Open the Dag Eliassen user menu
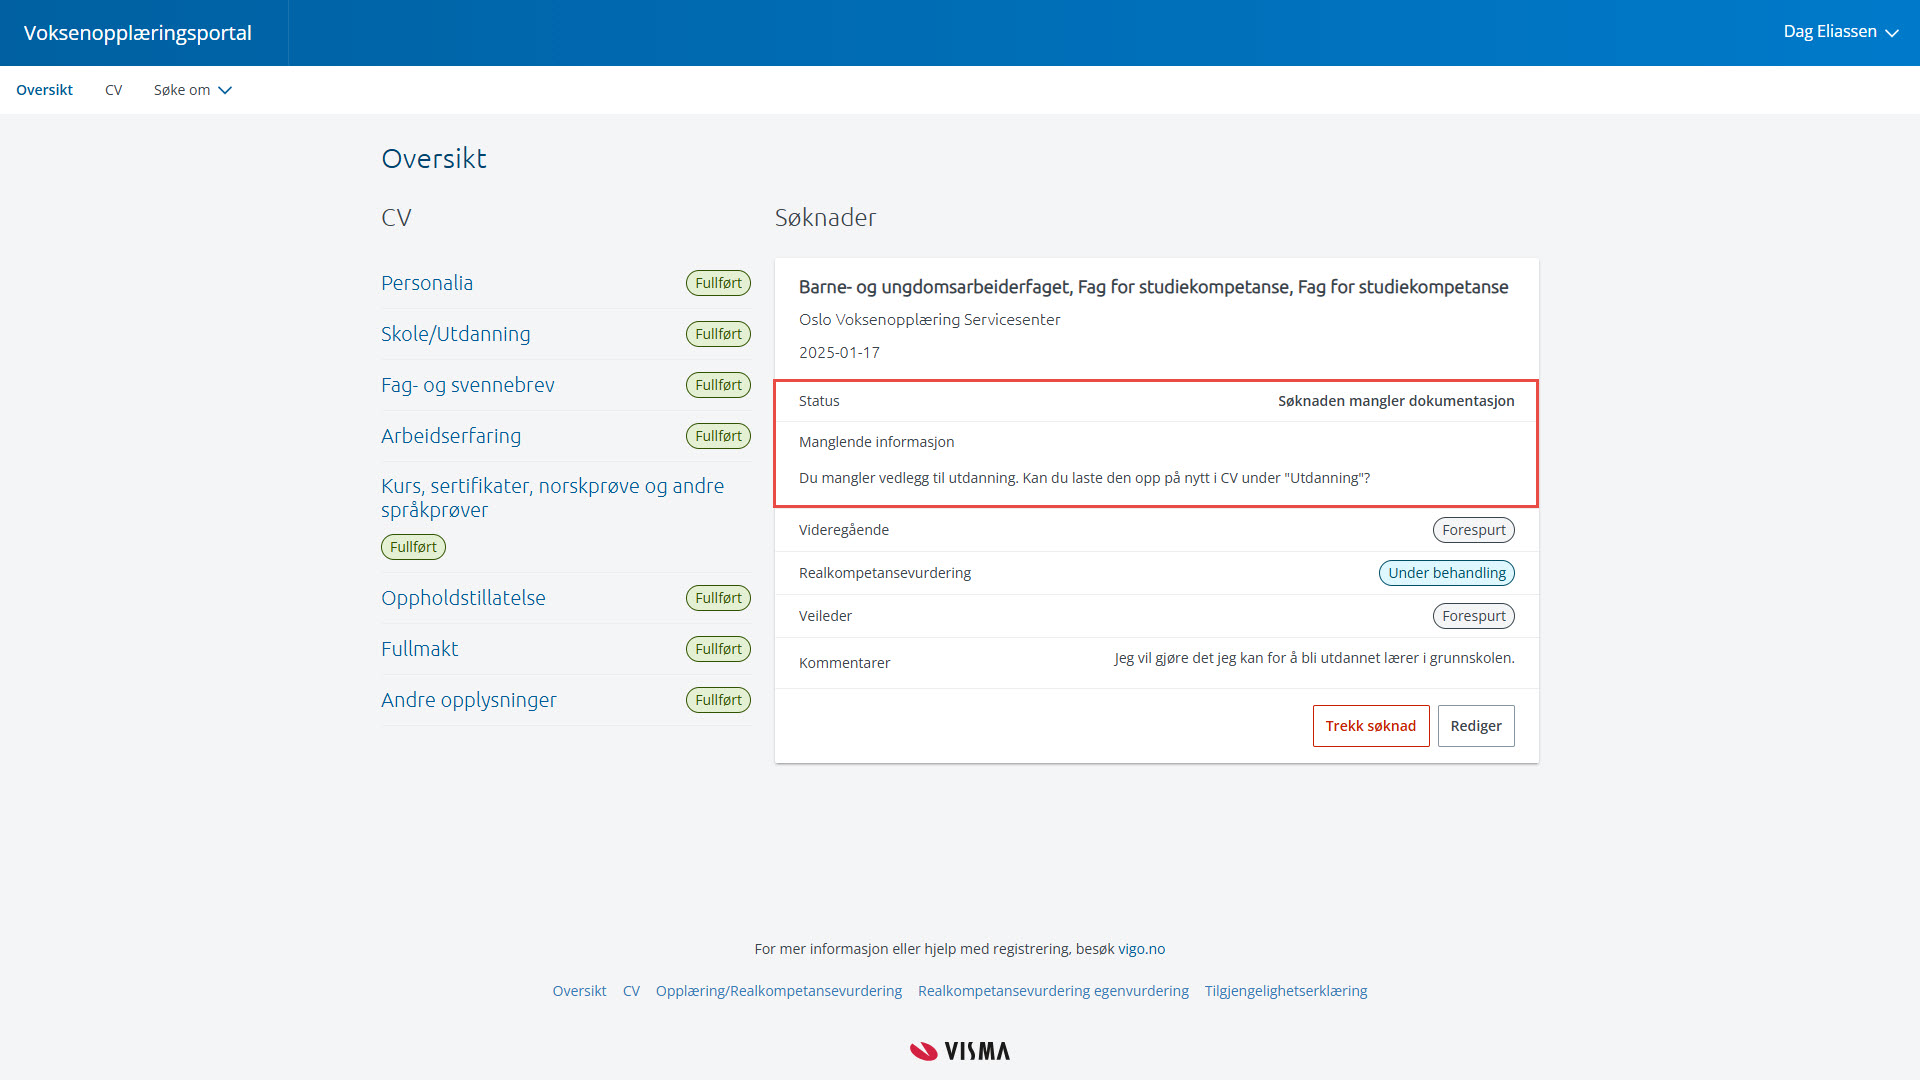This screenshot has height=1080, width=1920. pyautogui.click(x=1840, y=32)
